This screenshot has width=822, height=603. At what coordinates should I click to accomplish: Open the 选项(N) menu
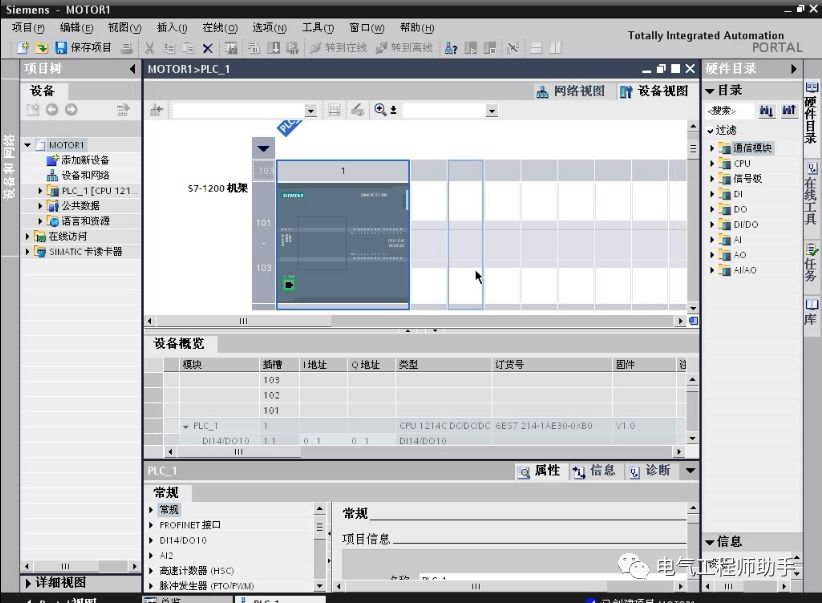tap(269, 27)
